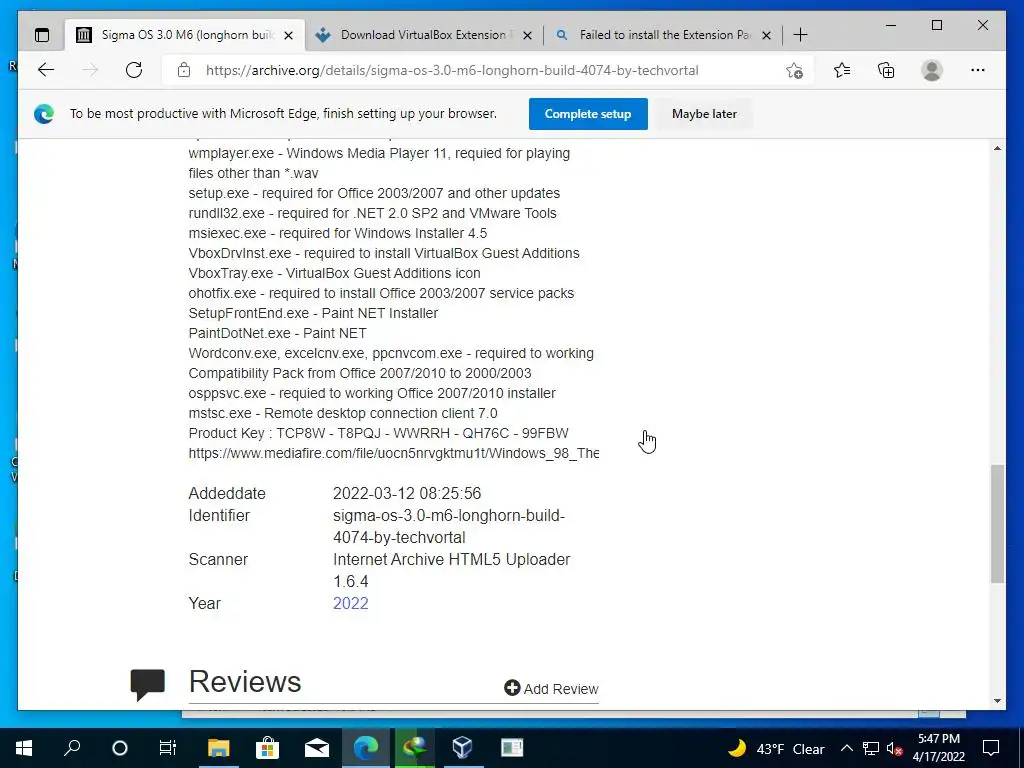1024x768 pixels.
Task: Open Mail app from taskbar
Action: (x=317, y=748)
